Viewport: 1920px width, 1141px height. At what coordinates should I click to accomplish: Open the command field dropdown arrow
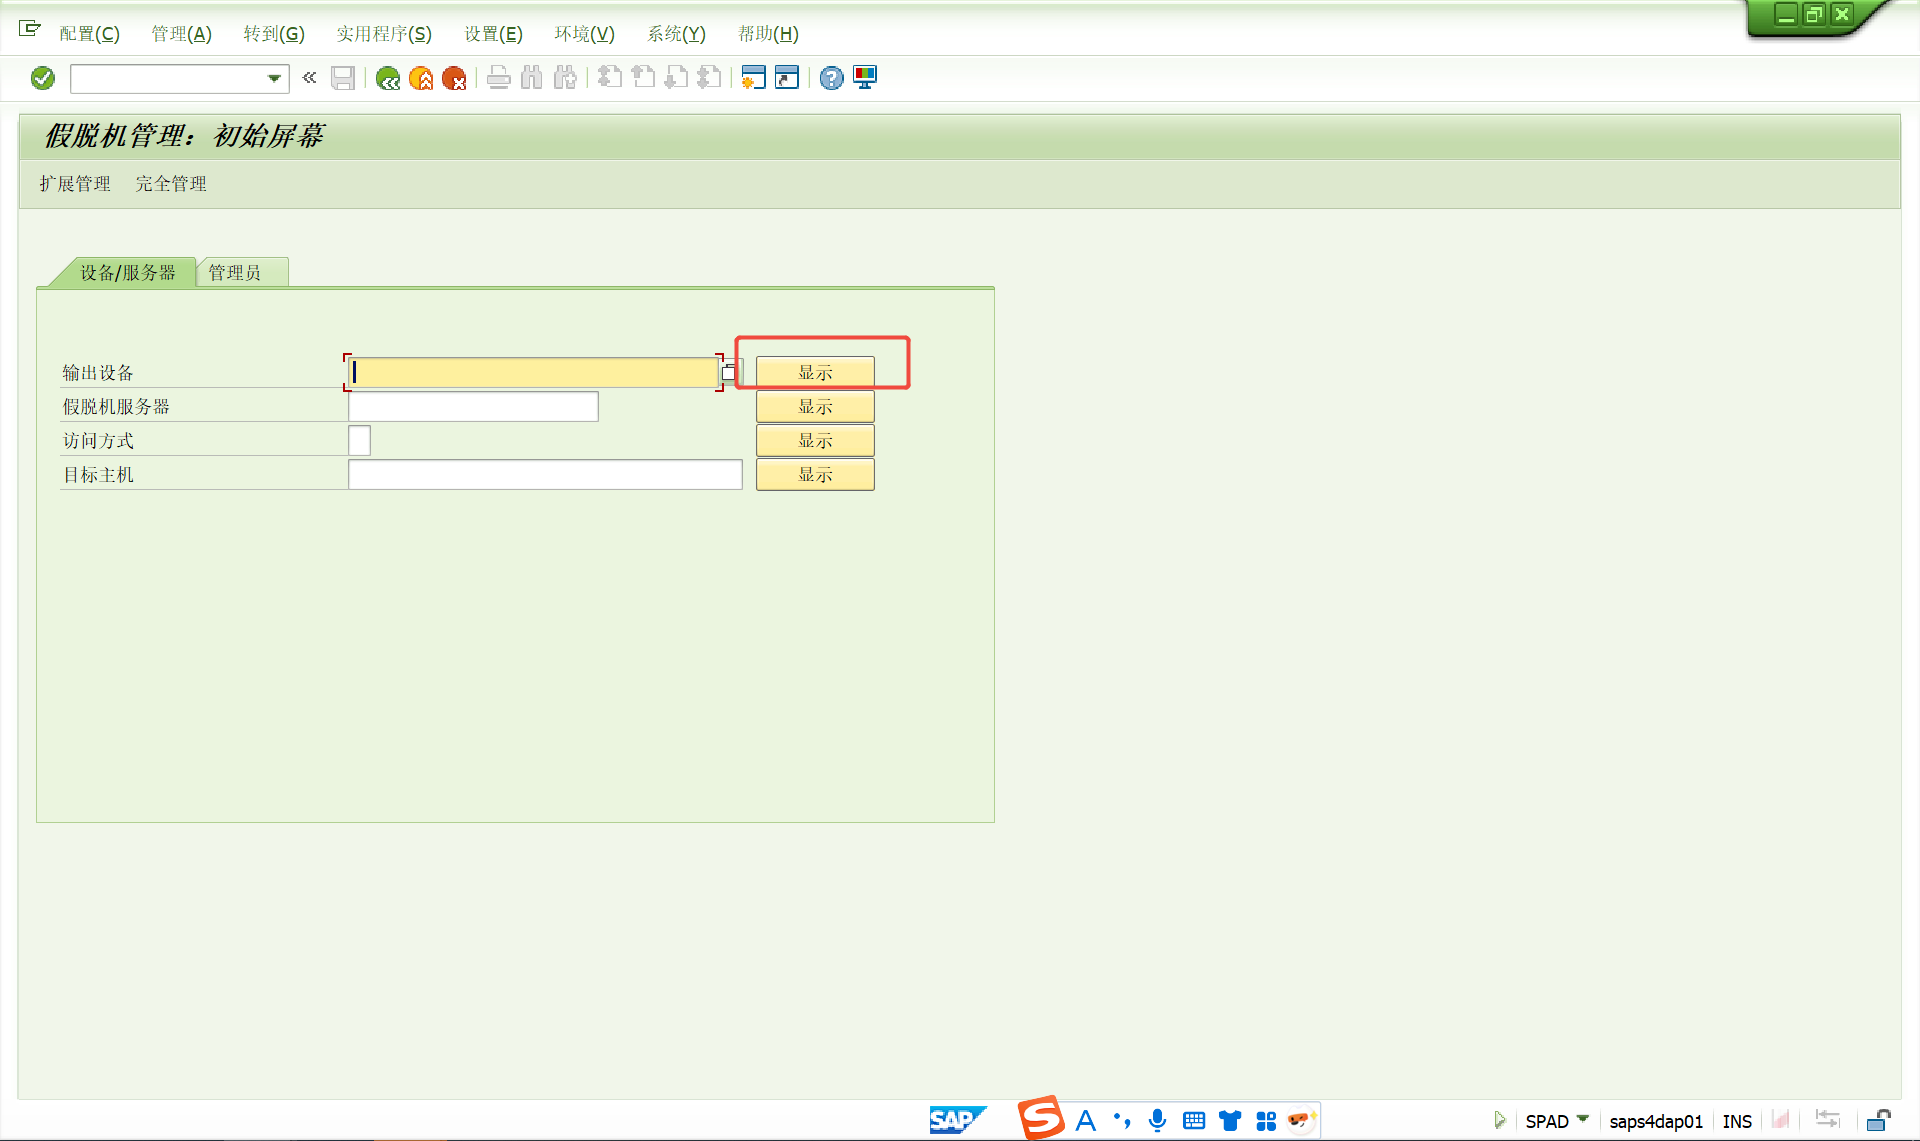[x=273, y=78]
